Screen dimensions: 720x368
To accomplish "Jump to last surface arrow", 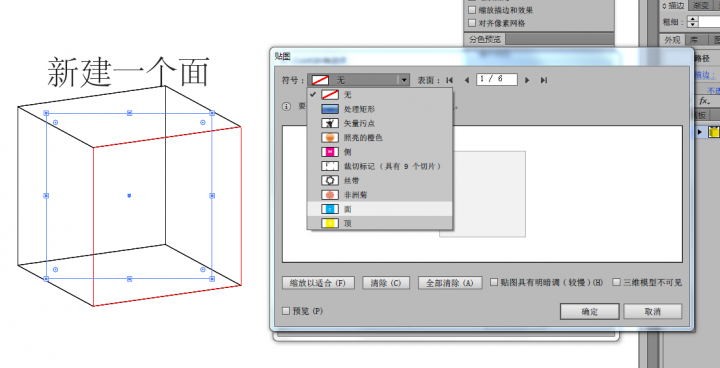I will (x=544, y=80).
